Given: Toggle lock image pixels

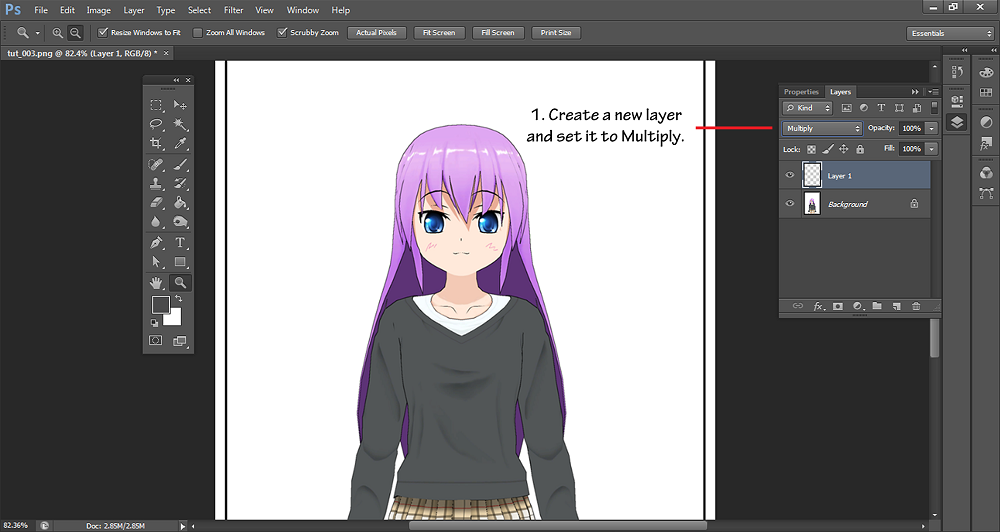Looking at the screenshot, I should (x=828, y=149).
